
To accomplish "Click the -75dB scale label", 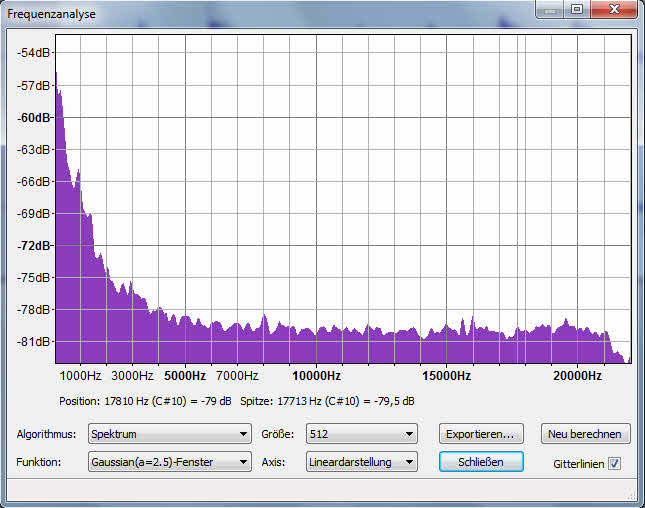I will pyautogui.click(x=34, y=278).
